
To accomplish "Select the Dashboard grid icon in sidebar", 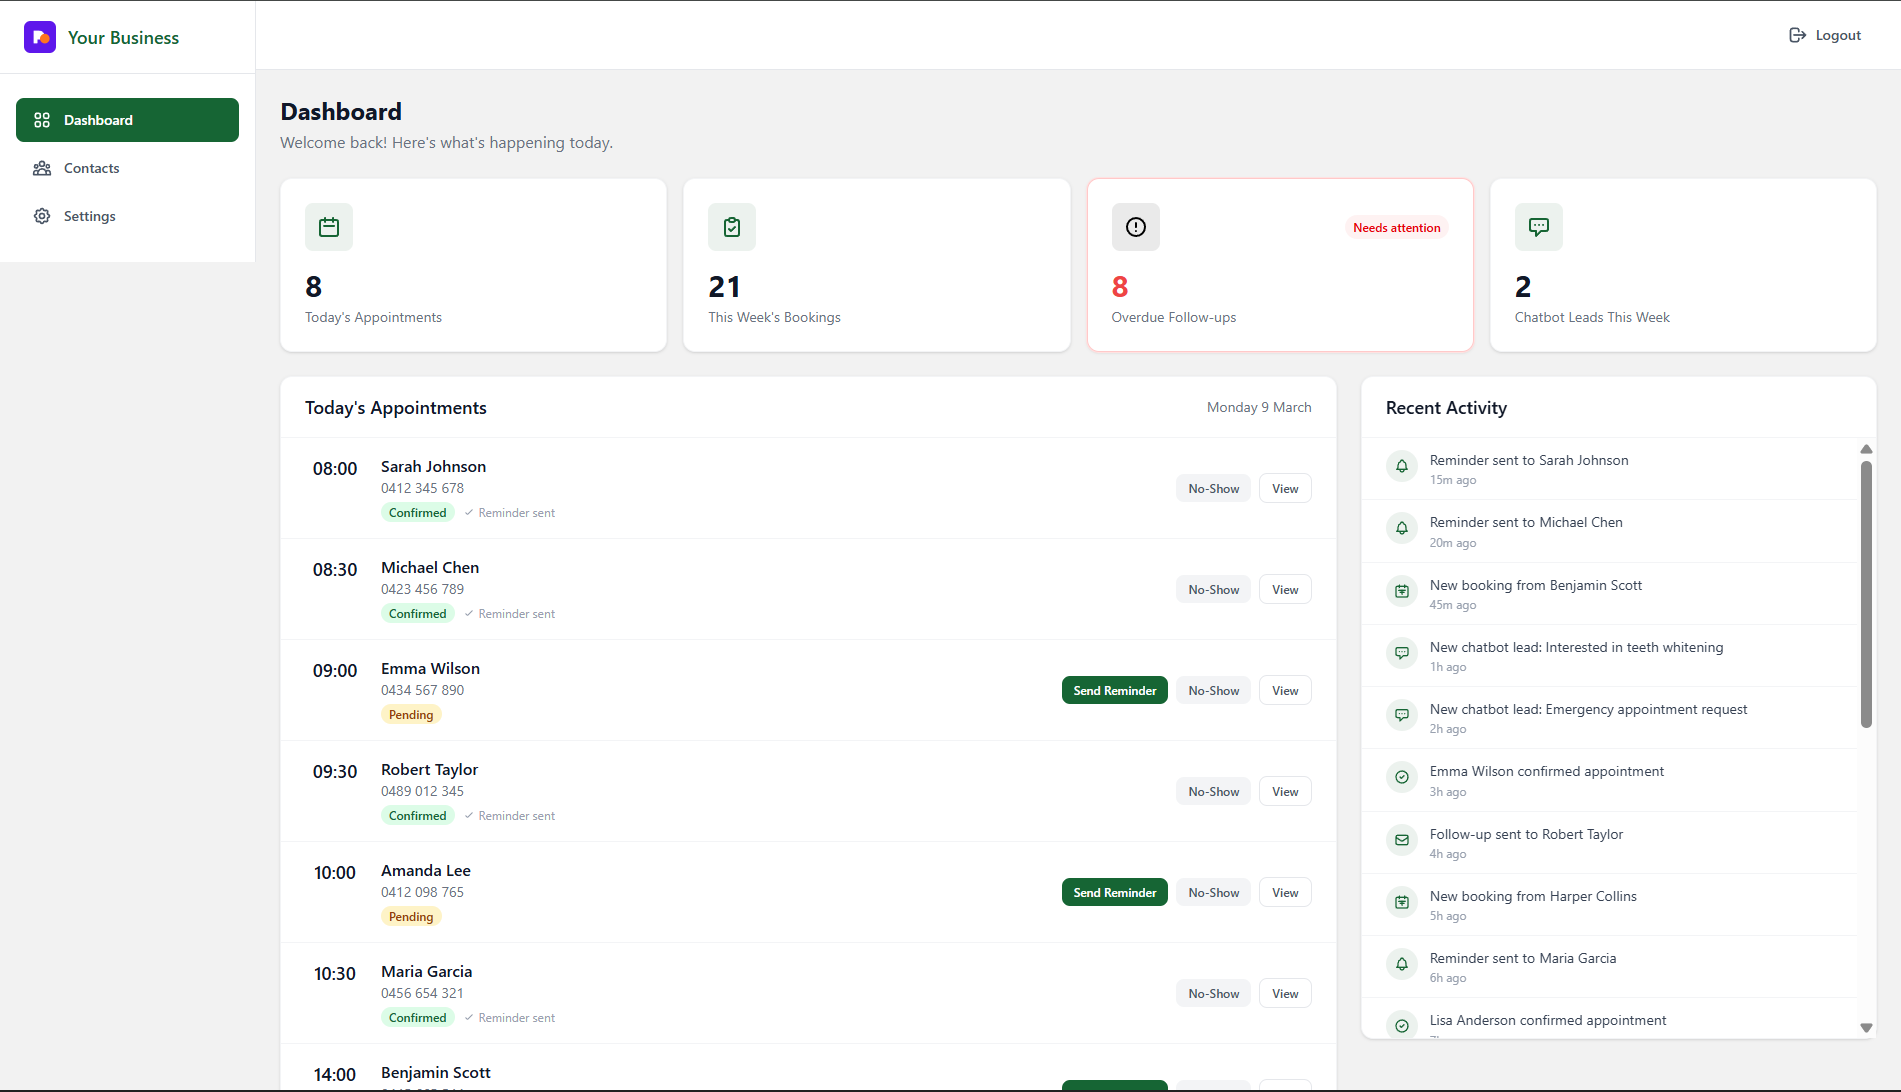I will [x=42, y=119].
